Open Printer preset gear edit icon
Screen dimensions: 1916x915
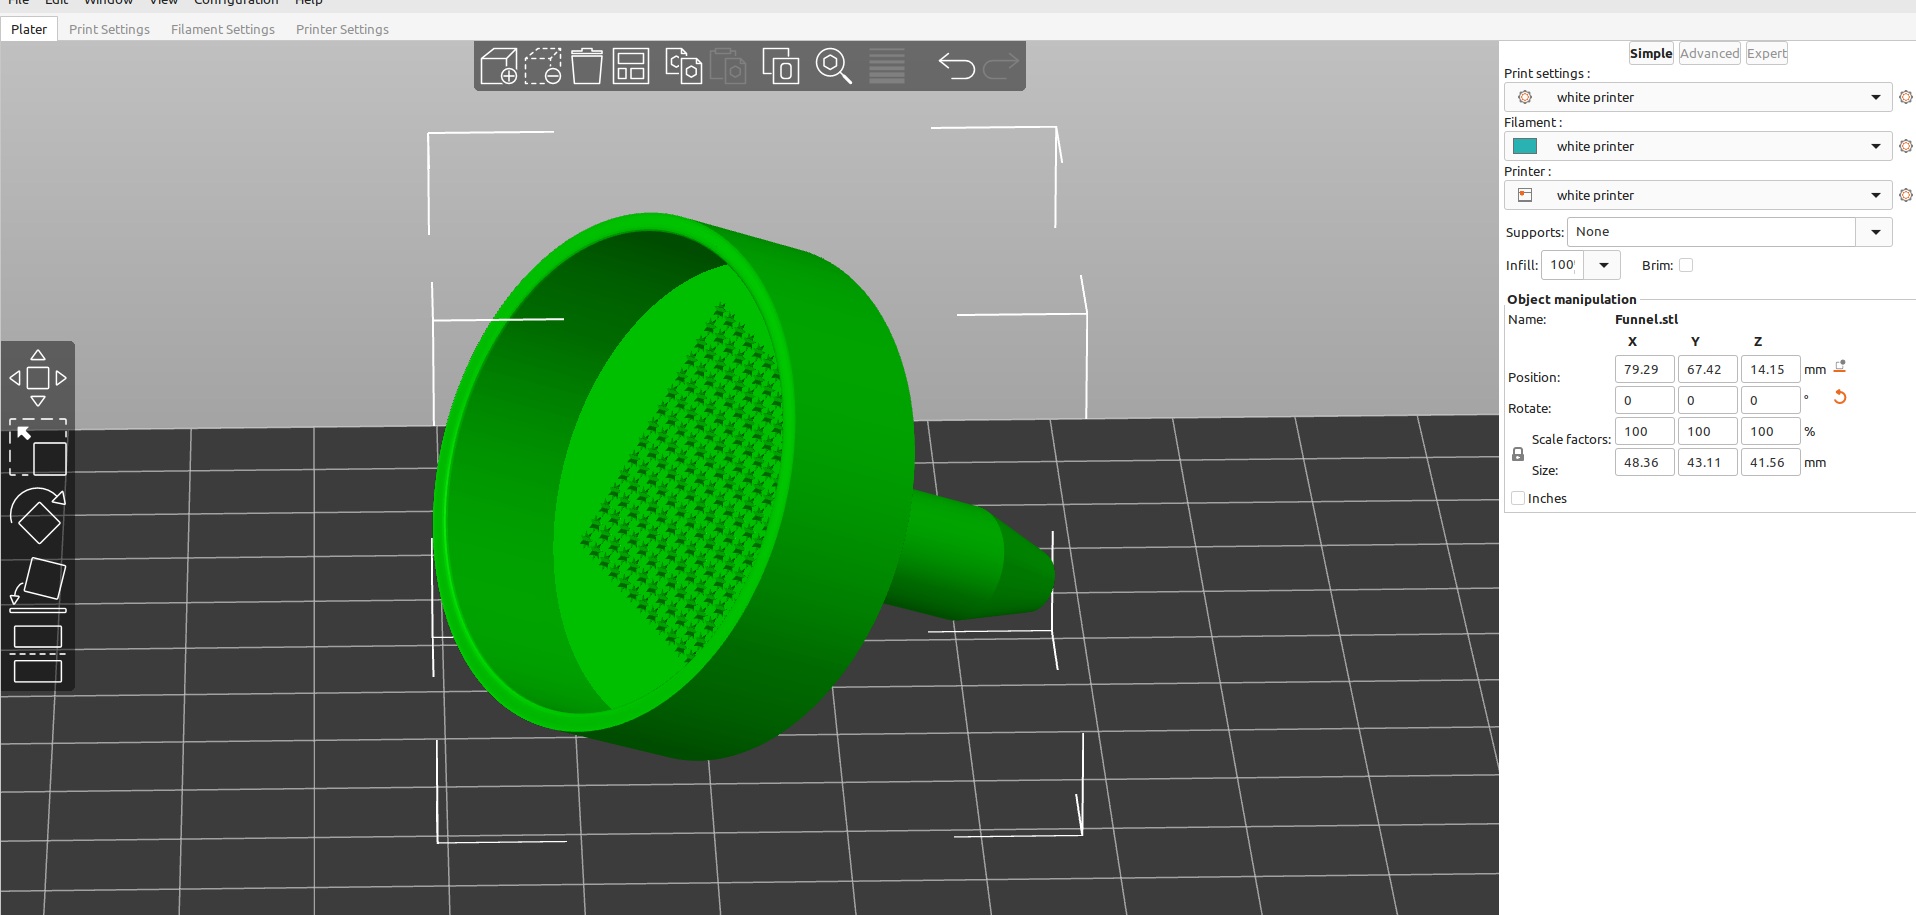(1906, 195)
